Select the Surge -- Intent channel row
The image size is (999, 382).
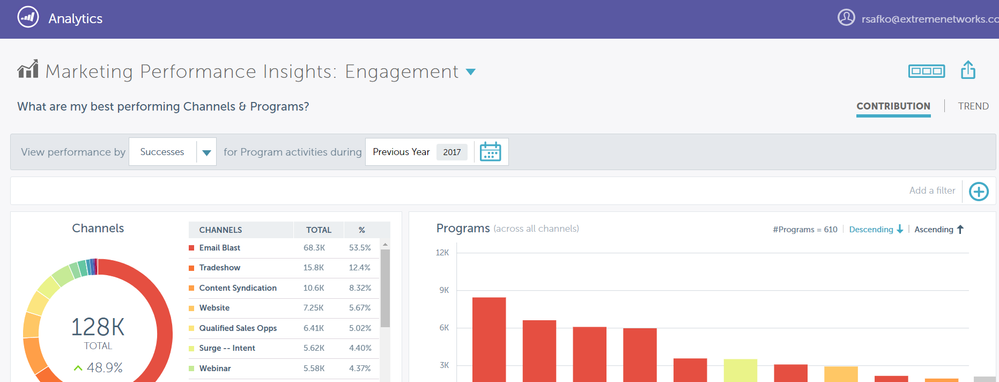[x=284, y=348]
